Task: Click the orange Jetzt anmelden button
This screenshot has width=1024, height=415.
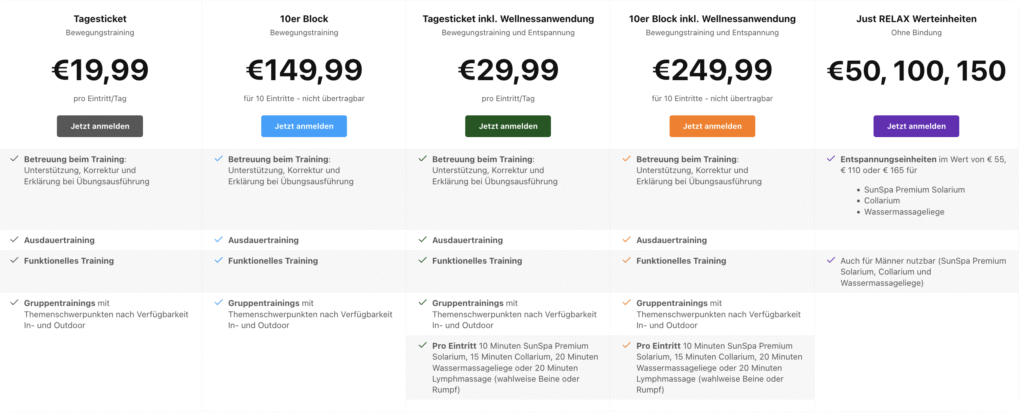Action: (x=712, y=126)
